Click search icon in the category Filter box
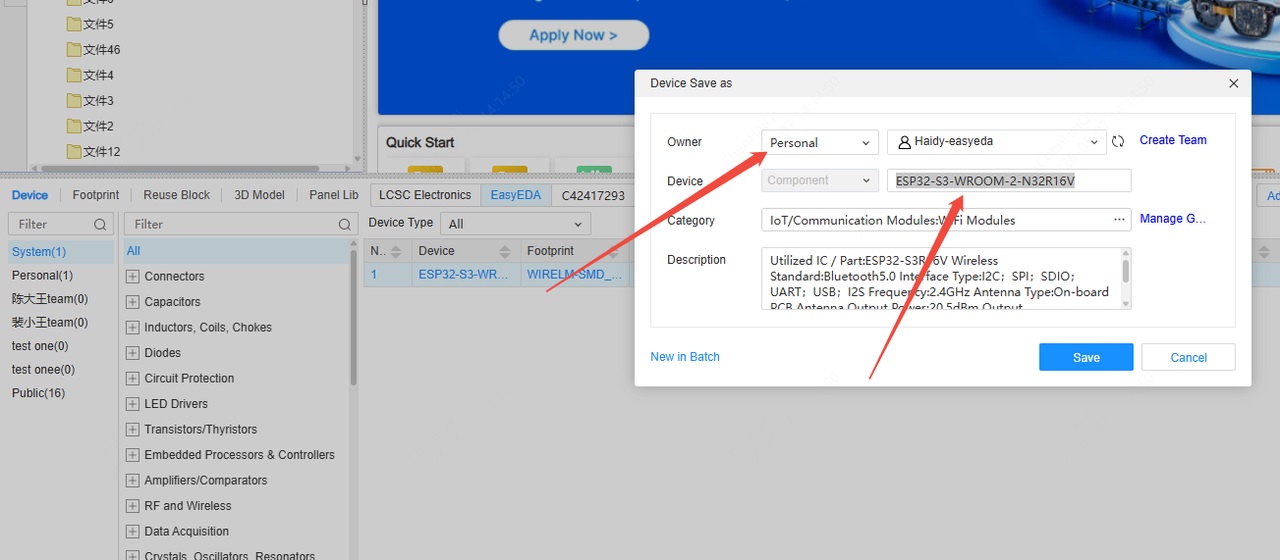 pos(345,224)
